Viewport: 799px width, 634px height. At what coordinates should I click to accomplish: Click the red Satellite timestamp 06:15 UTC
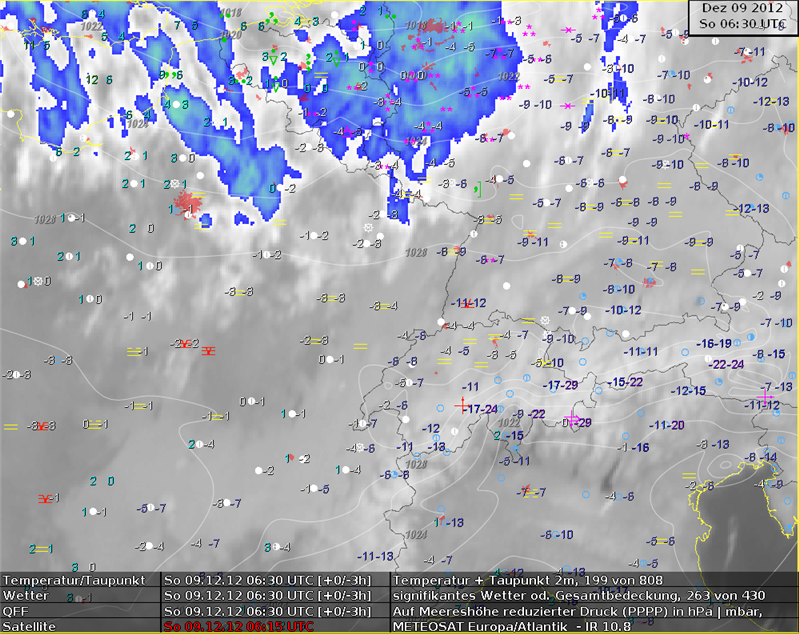pyautogui.click(x=238, y=626)
